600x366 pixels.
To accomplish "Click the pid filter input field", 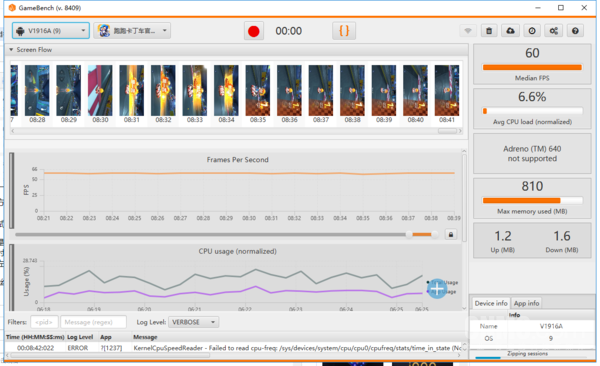I will (x=44, y=322).
